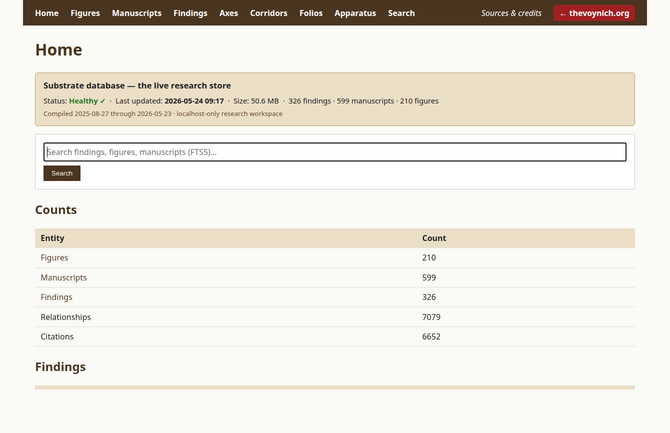The image size is (670, 433).
Task: Open Manuscripts in navigation bar
Action: (x=137, y=13)
